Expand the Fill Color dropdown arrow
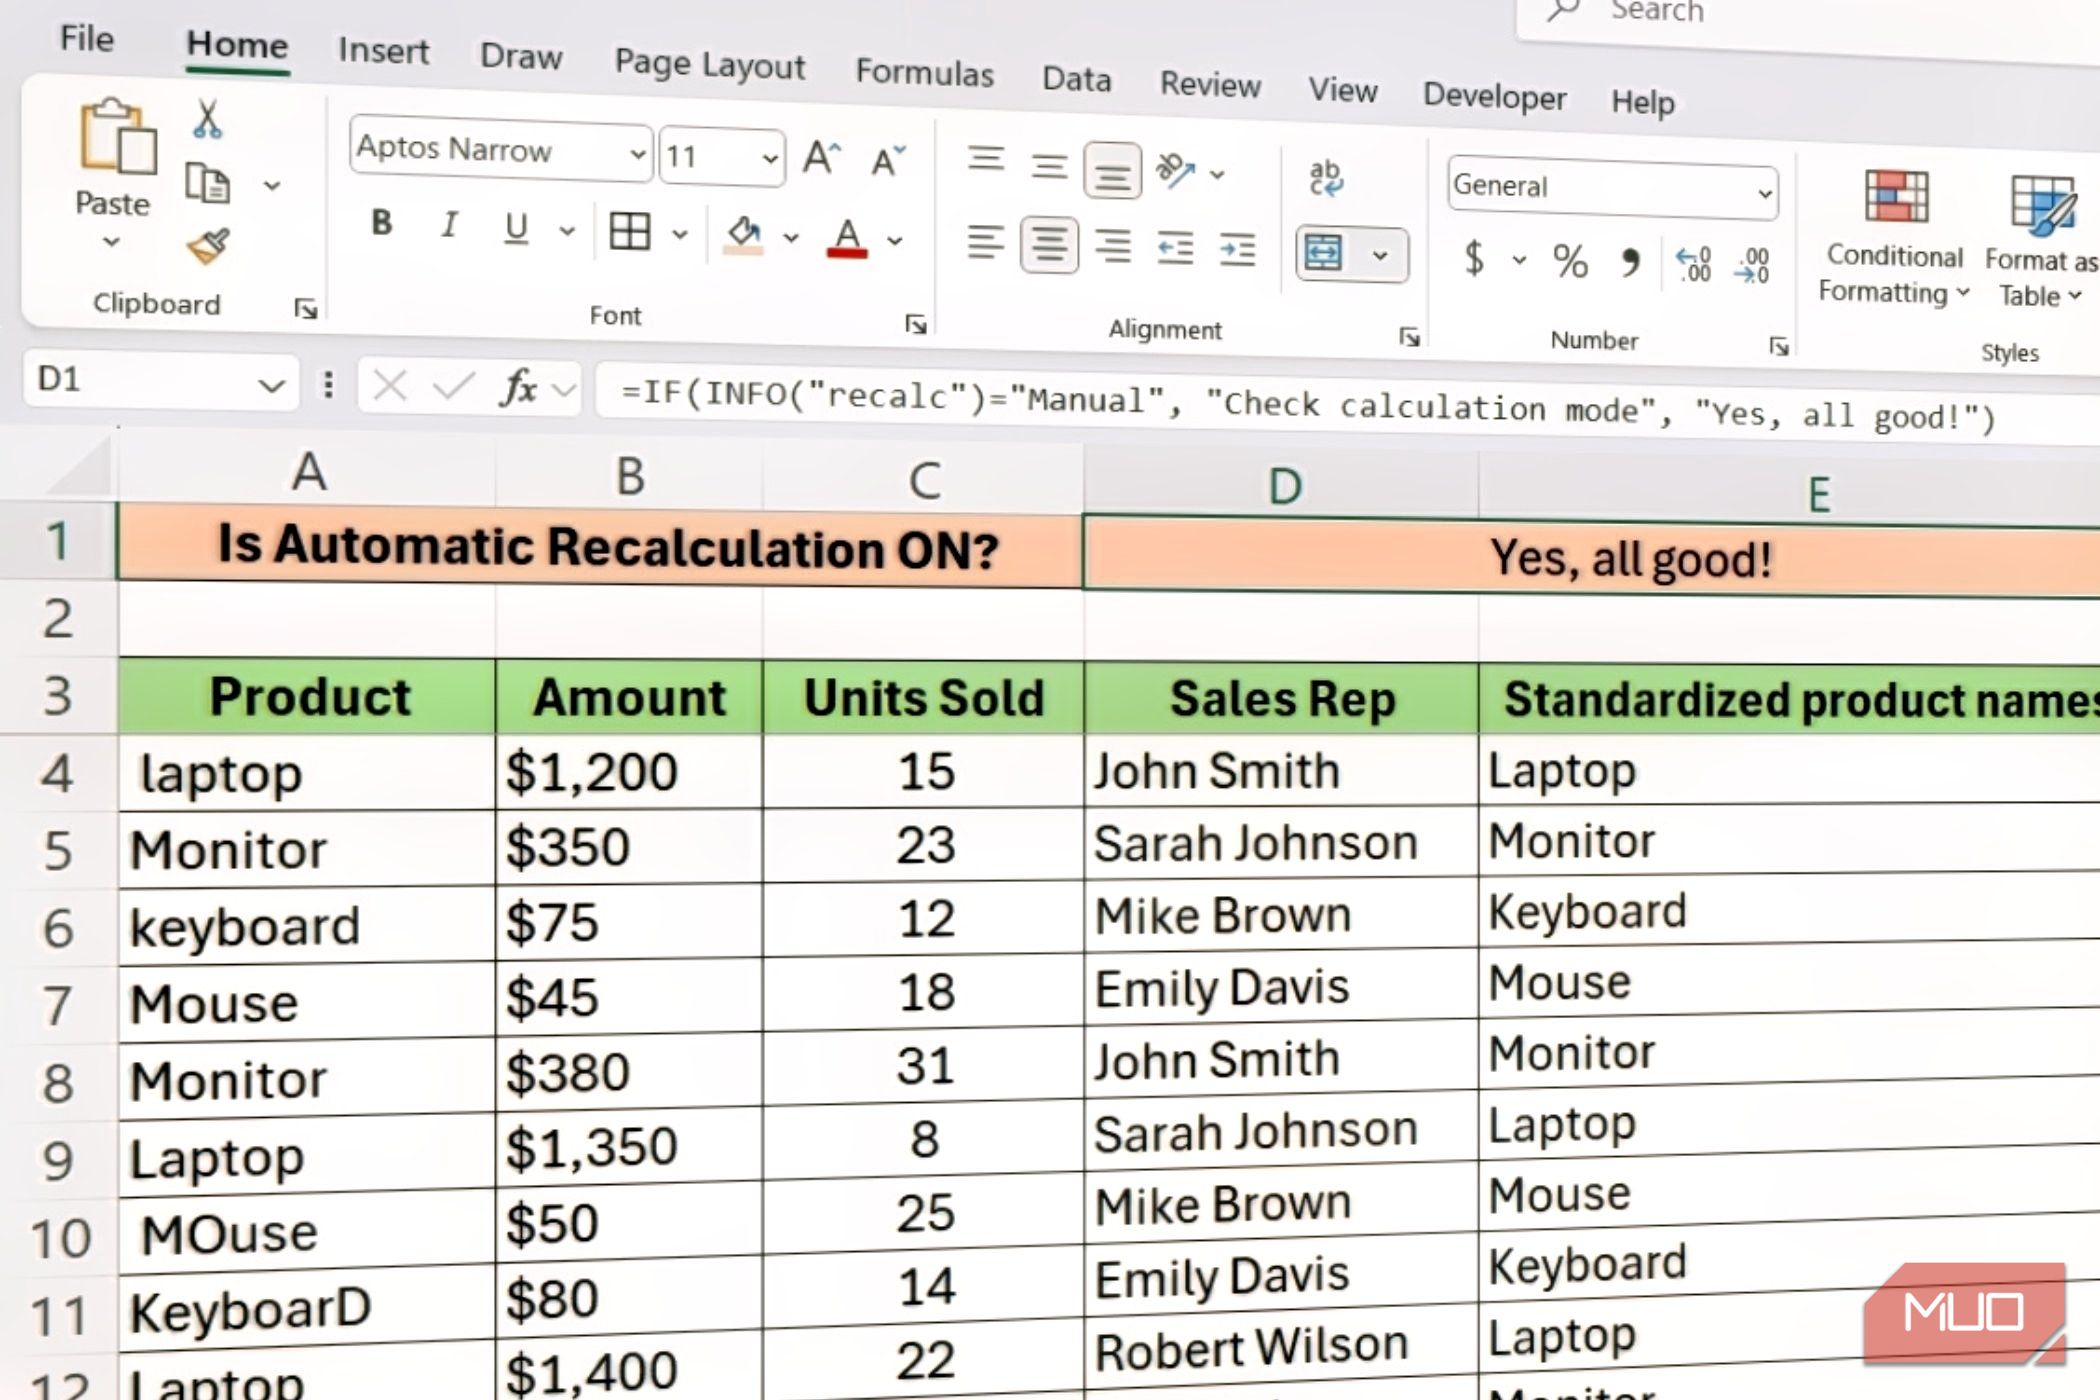Viewport: 2100px width, 1400px height. click(x=789, y=237)
